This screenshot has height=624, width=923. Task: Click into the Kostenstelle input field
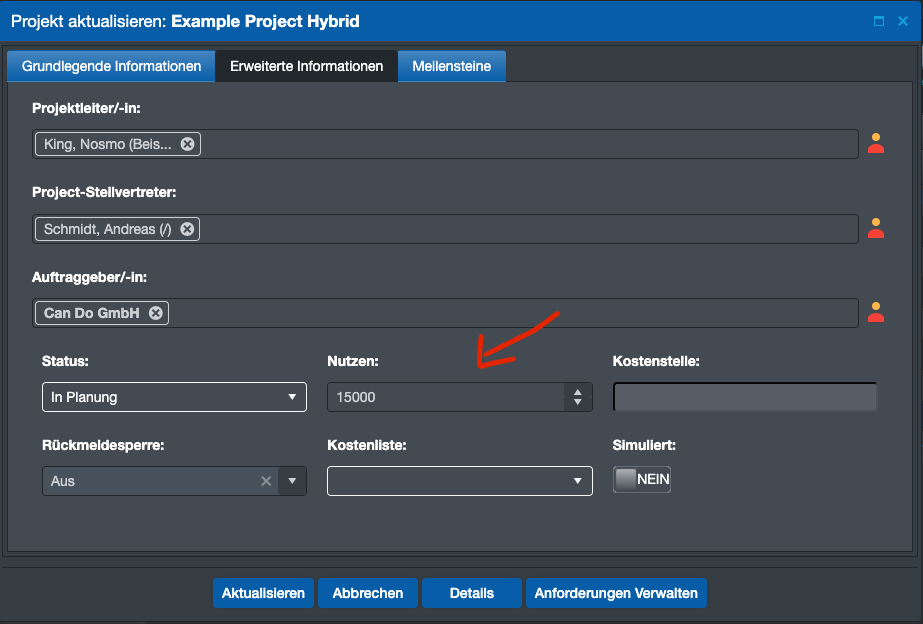click(x=744, y=397)
